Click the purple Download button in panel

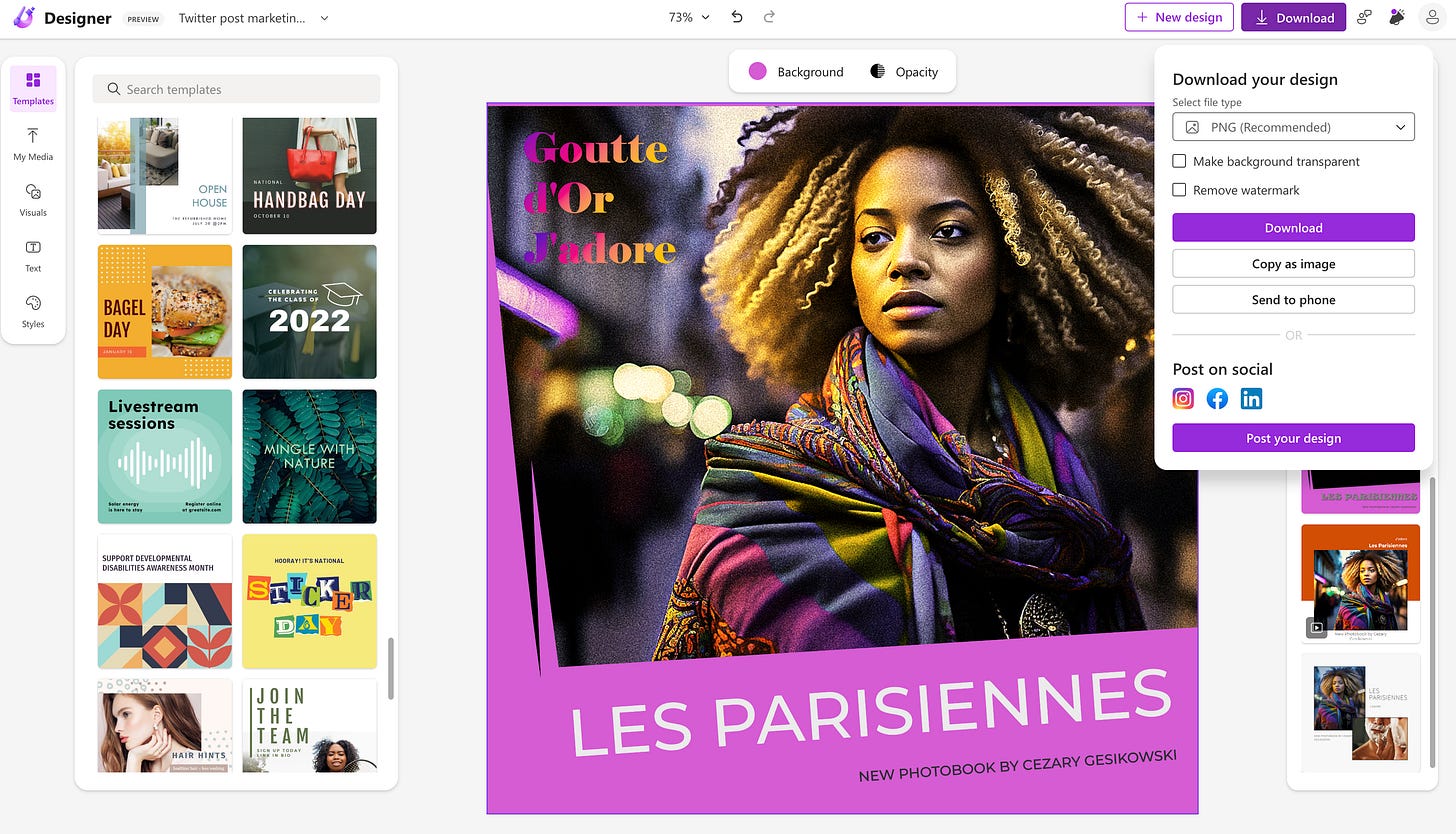click(1293, 228)
